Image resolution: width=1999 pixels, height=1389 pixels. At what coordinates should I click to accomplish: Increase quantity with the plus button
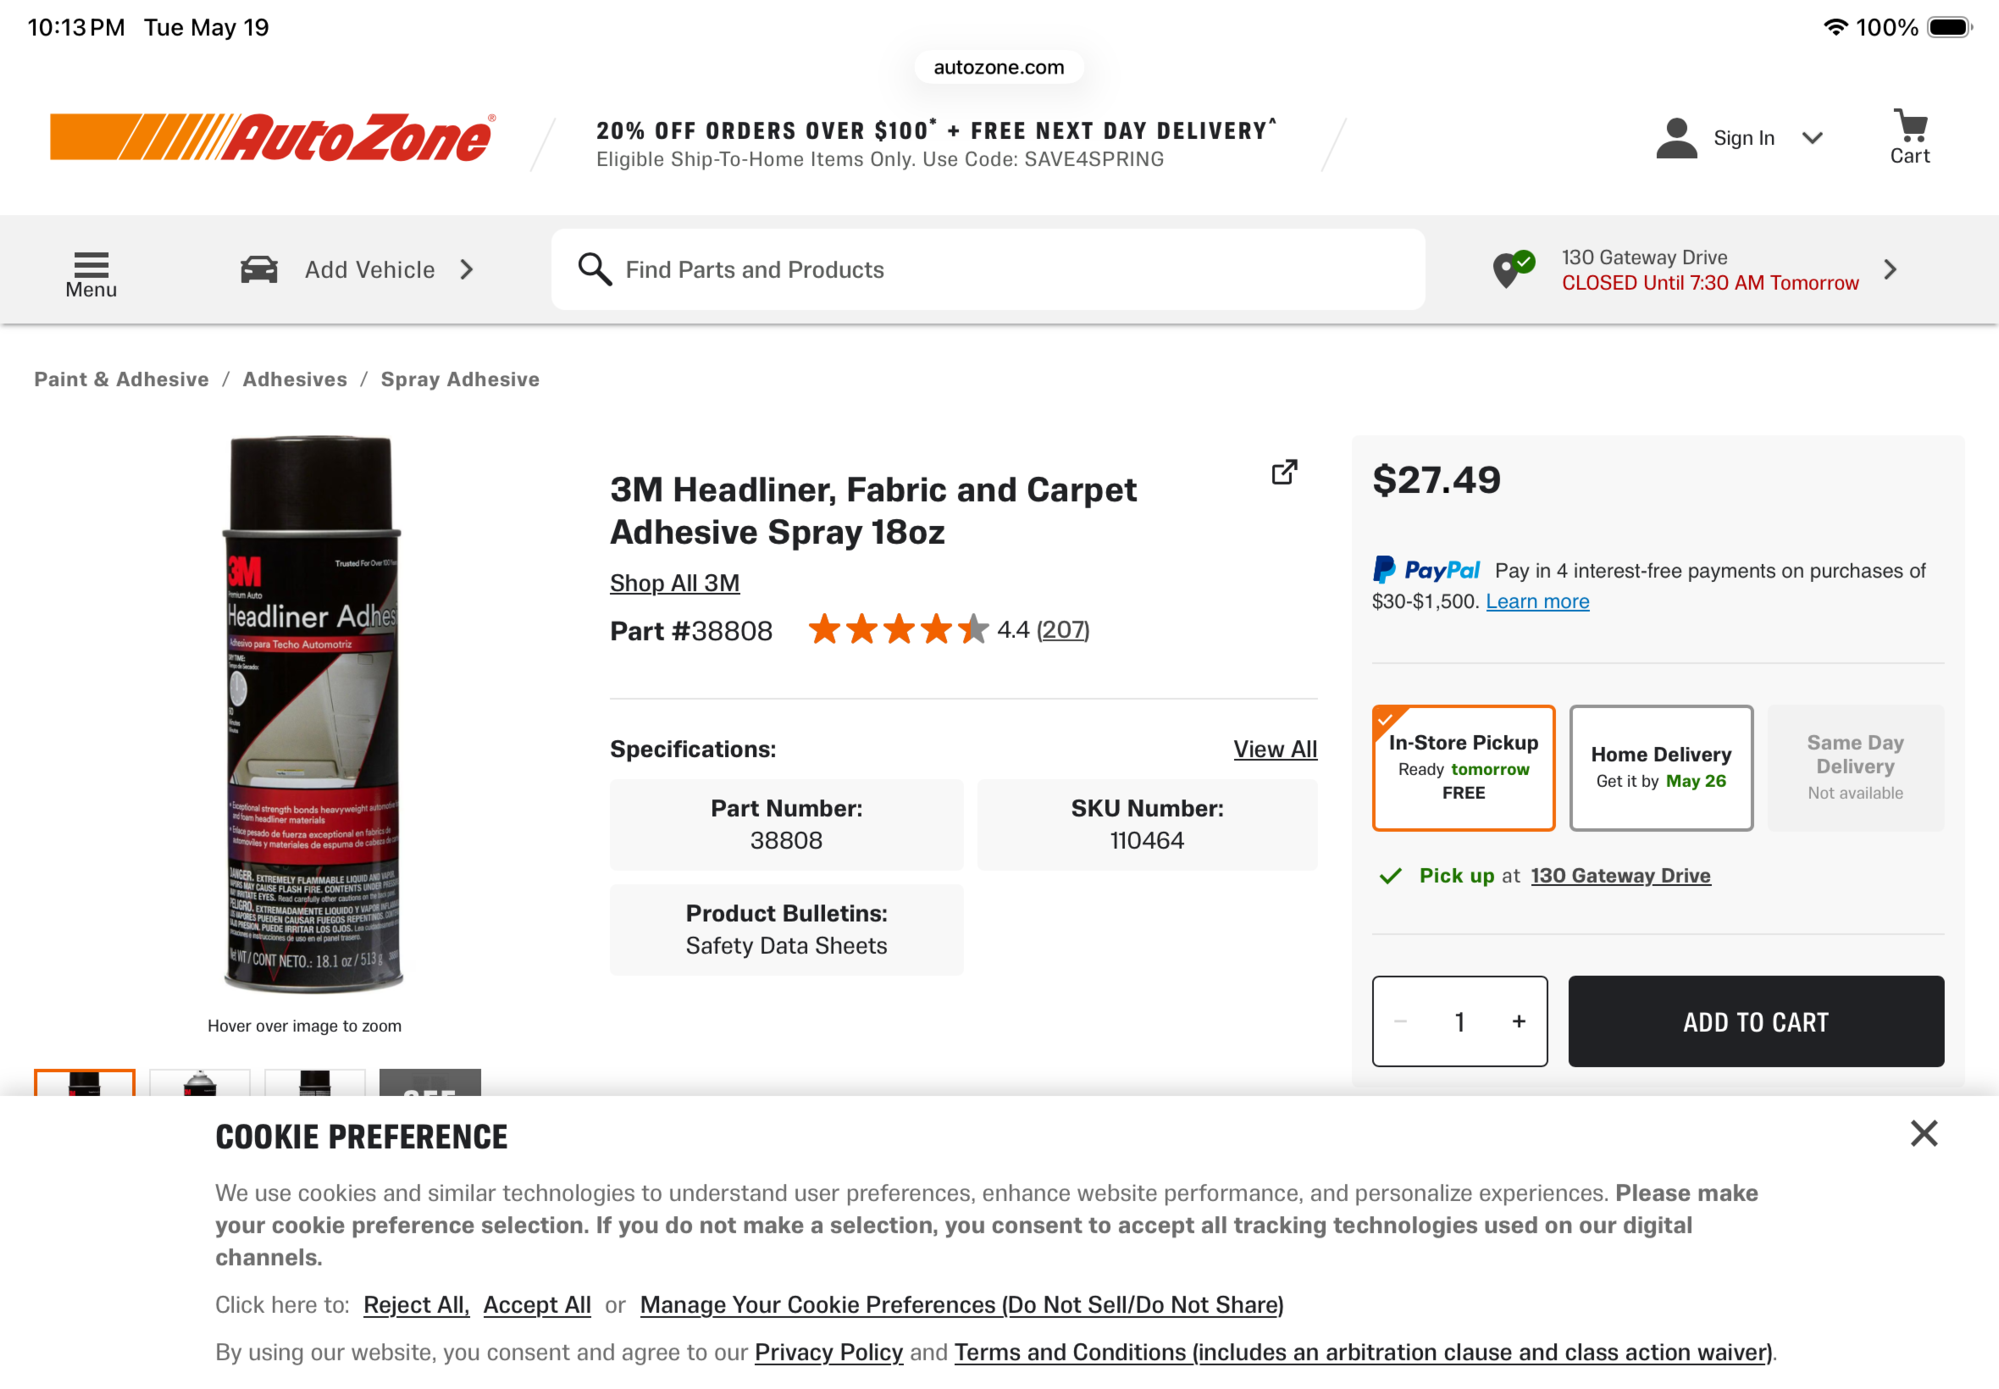[1518, 1021]
